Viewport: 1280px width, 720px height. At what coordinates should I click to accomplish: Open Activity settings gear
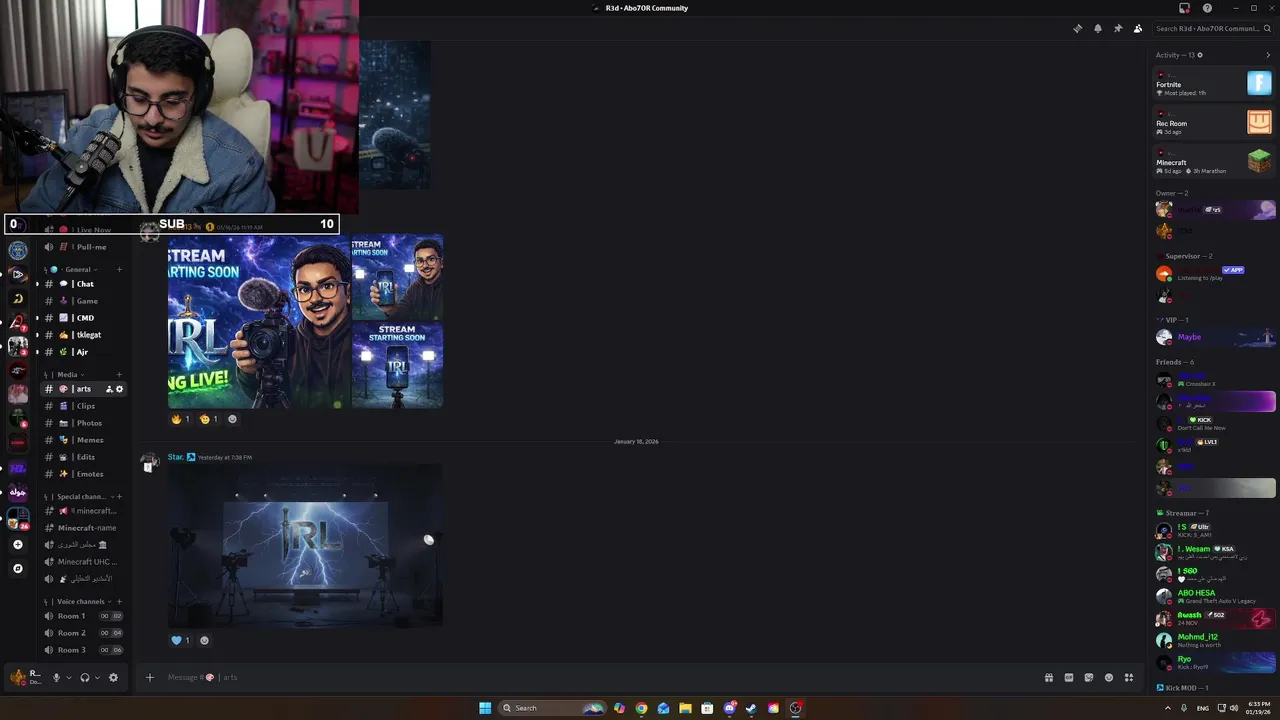(x=1200, y=55)
